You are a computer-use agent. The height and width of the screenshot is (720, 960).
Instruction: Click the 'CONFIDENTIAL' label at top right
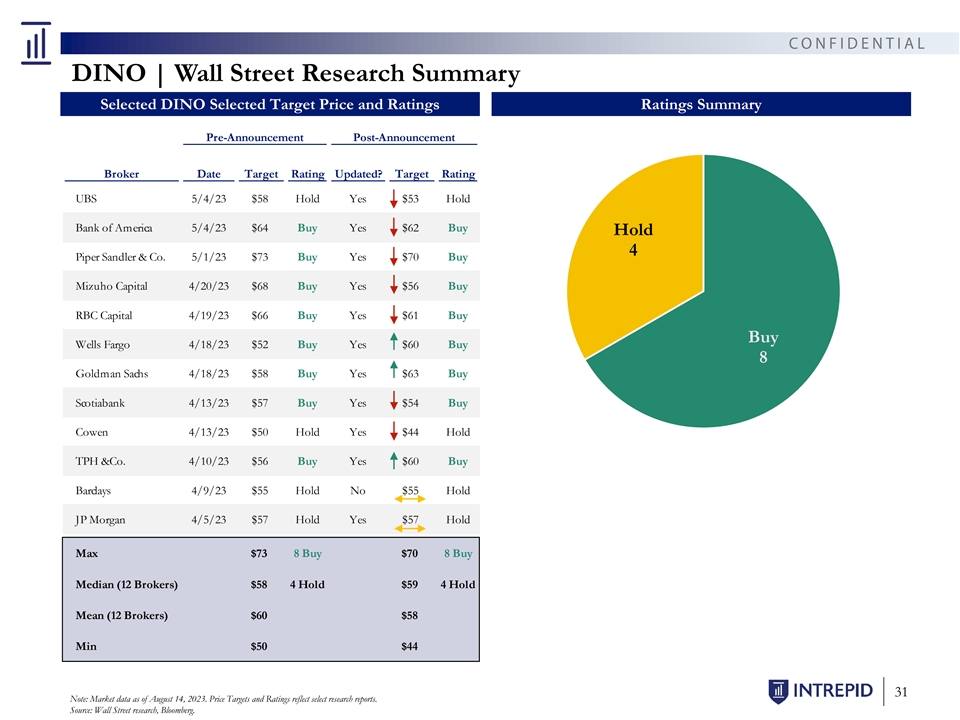coord(857,43)
